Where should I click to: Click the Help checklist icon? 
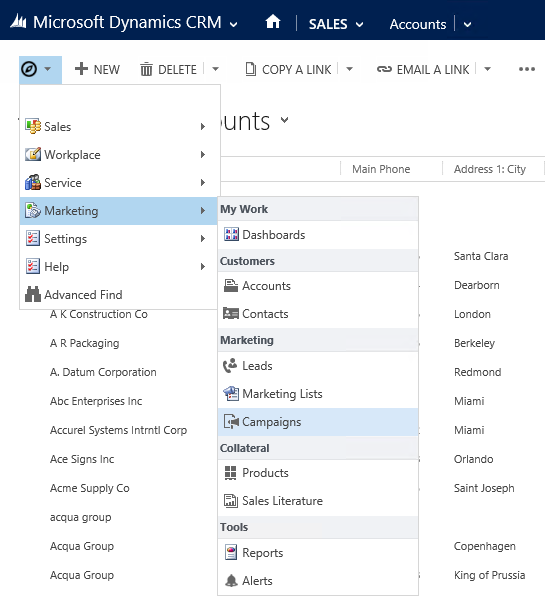click(x=33, y=266)
